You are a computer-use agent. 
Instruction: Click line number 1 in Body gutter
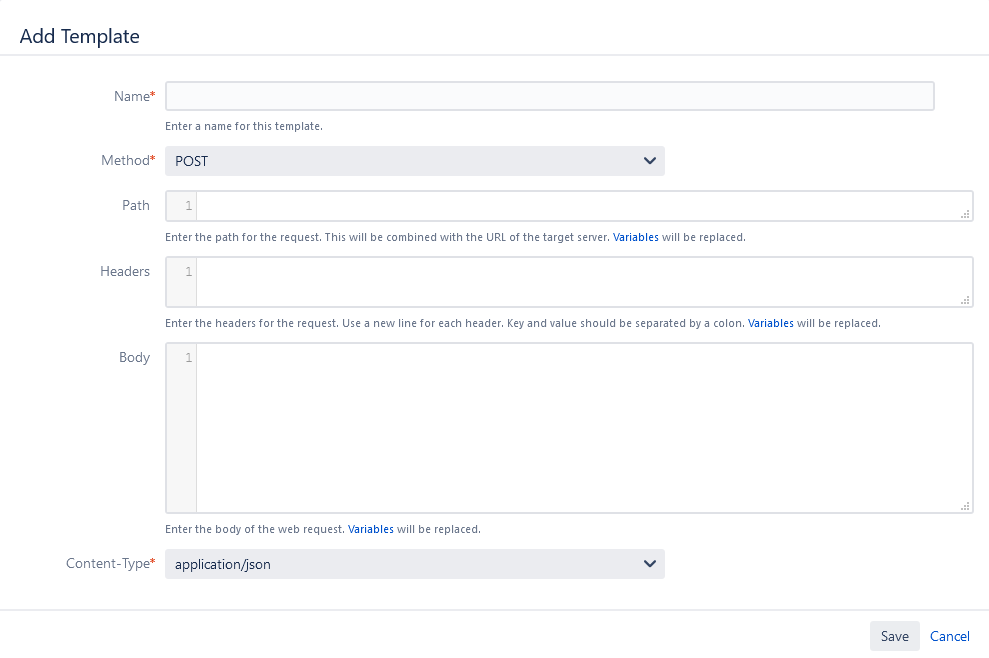click(x=188, y=357)
